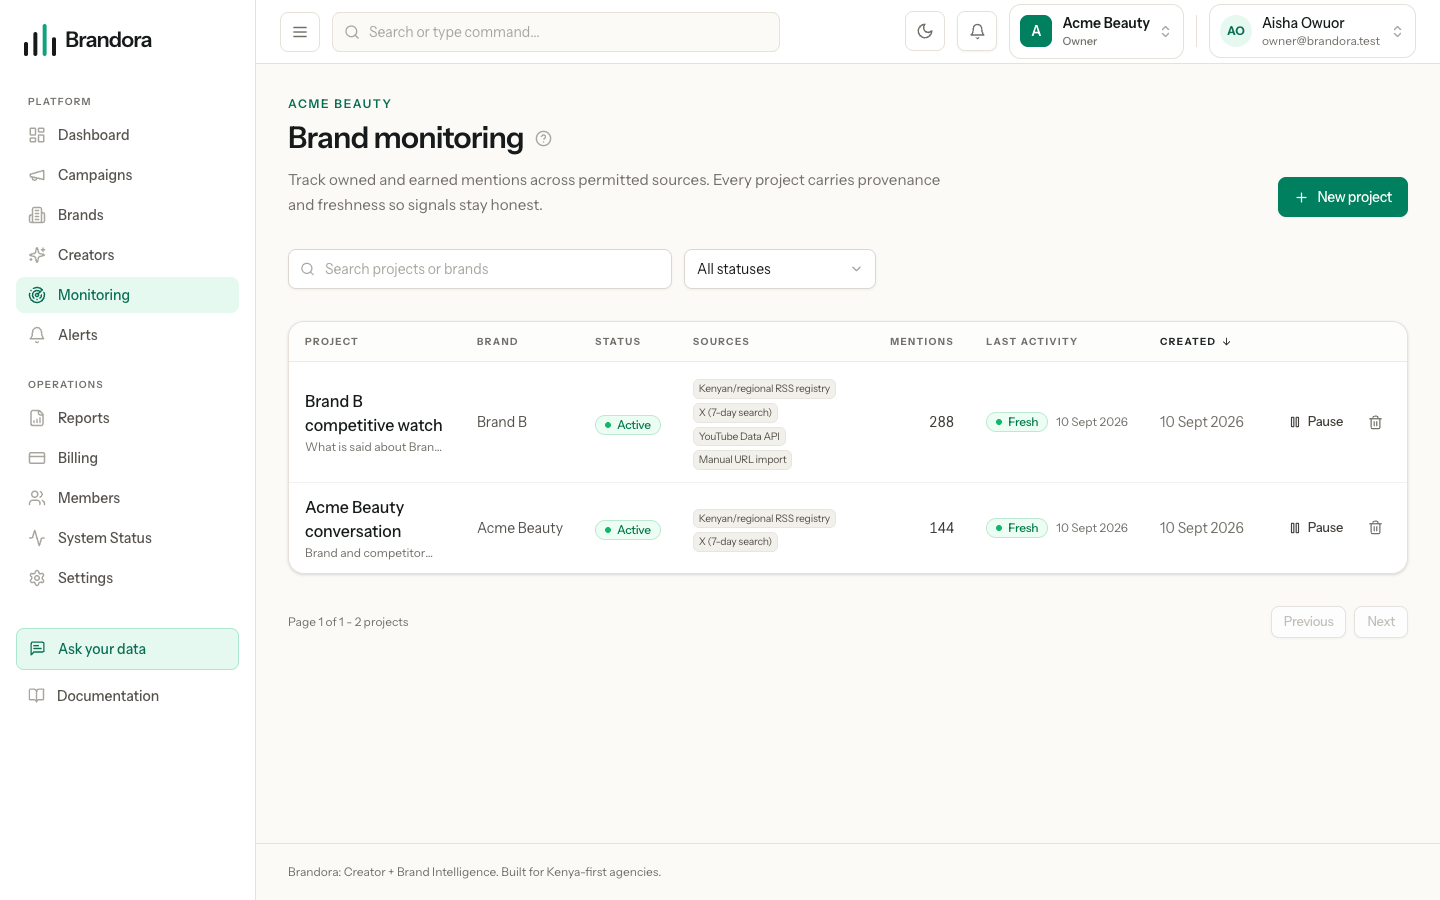Go to Campaigns page
Screen dimensions: 1440x900
coord(127,175)
